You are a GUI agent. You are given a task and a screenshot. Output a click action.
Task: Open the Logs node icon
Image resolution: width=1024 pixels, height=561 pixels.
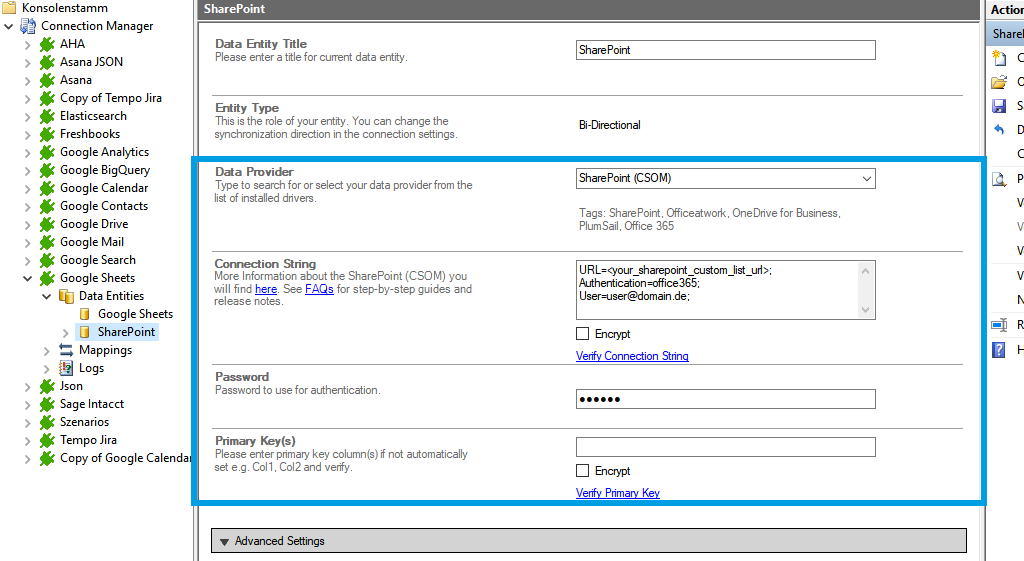click(66, 368)
